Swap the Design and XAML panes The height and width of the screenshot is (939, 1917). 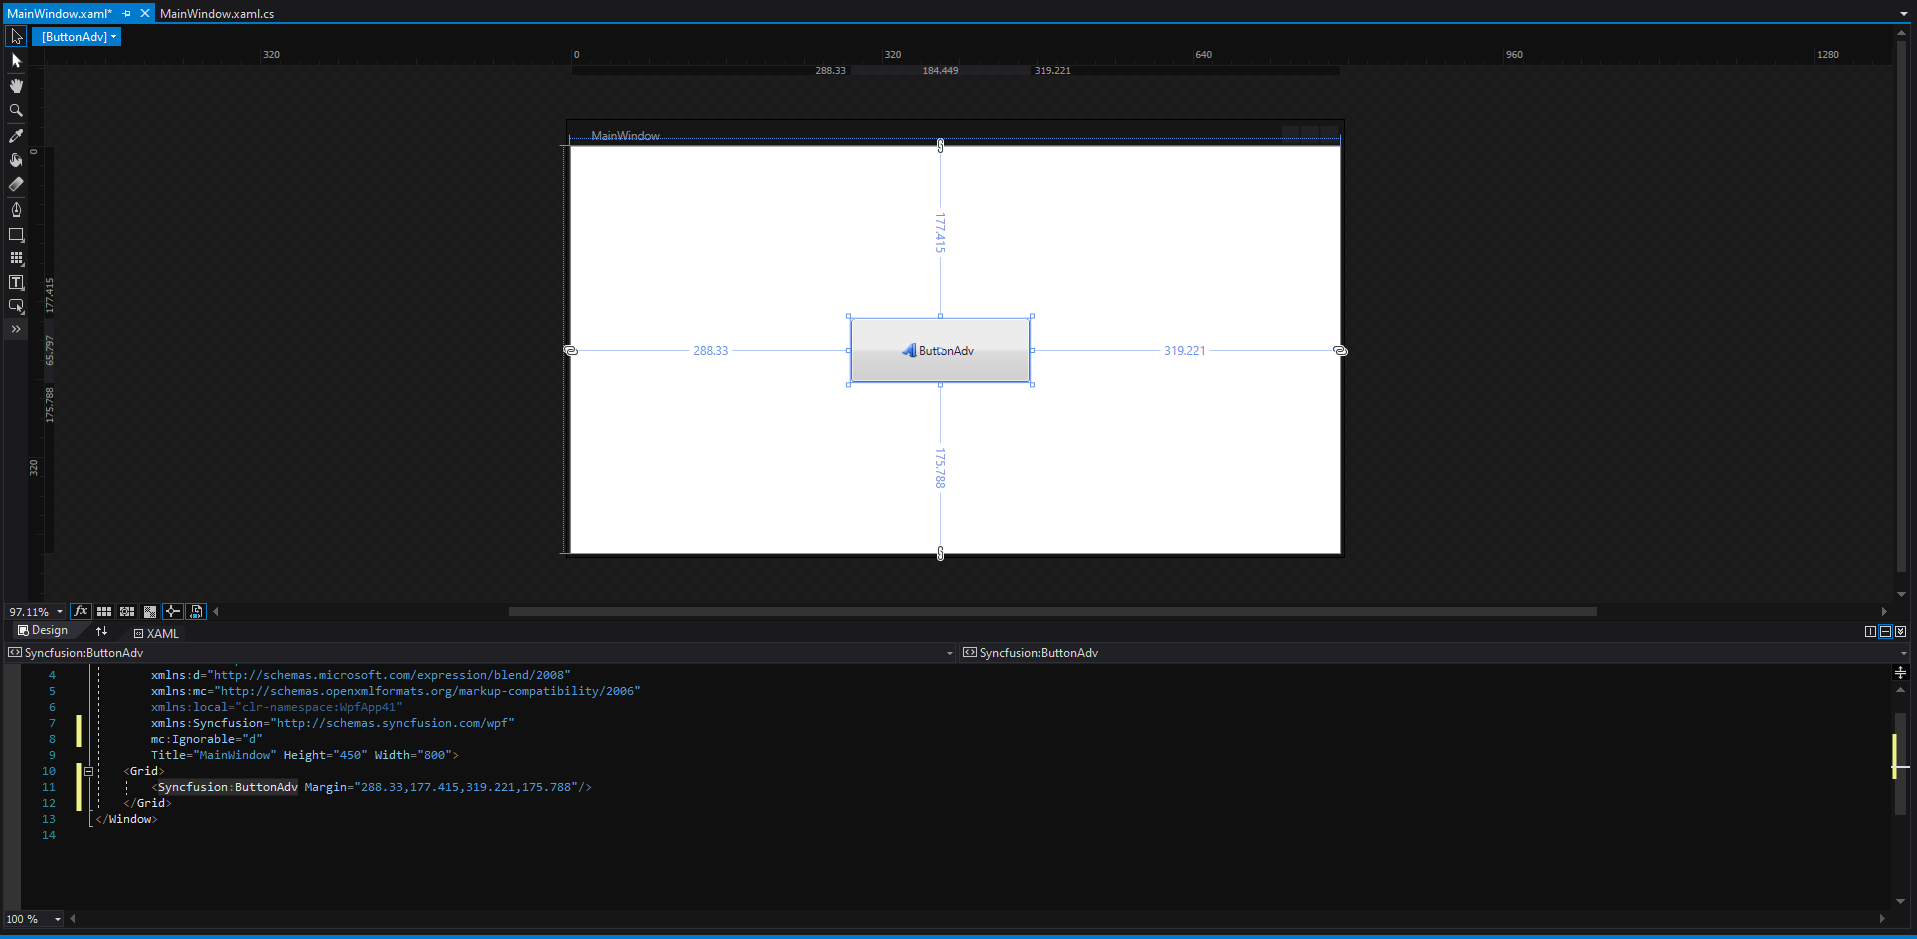[101, 631]
